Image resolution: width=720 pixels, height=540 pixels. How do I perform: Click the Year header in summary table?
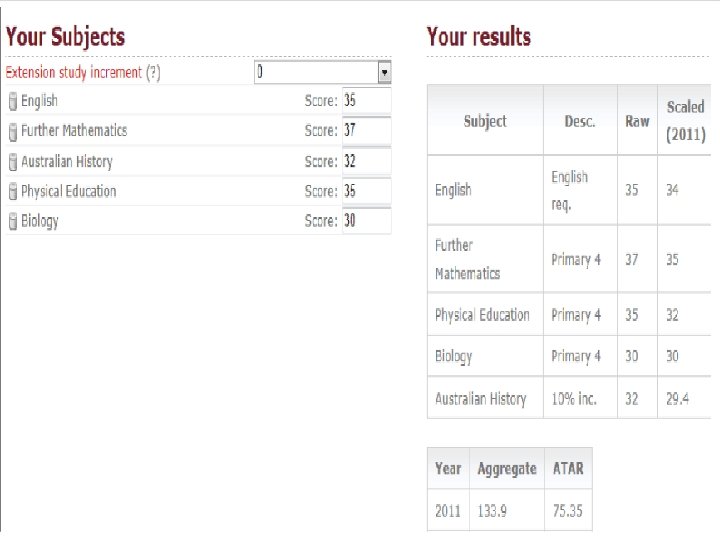pos(448,468)
